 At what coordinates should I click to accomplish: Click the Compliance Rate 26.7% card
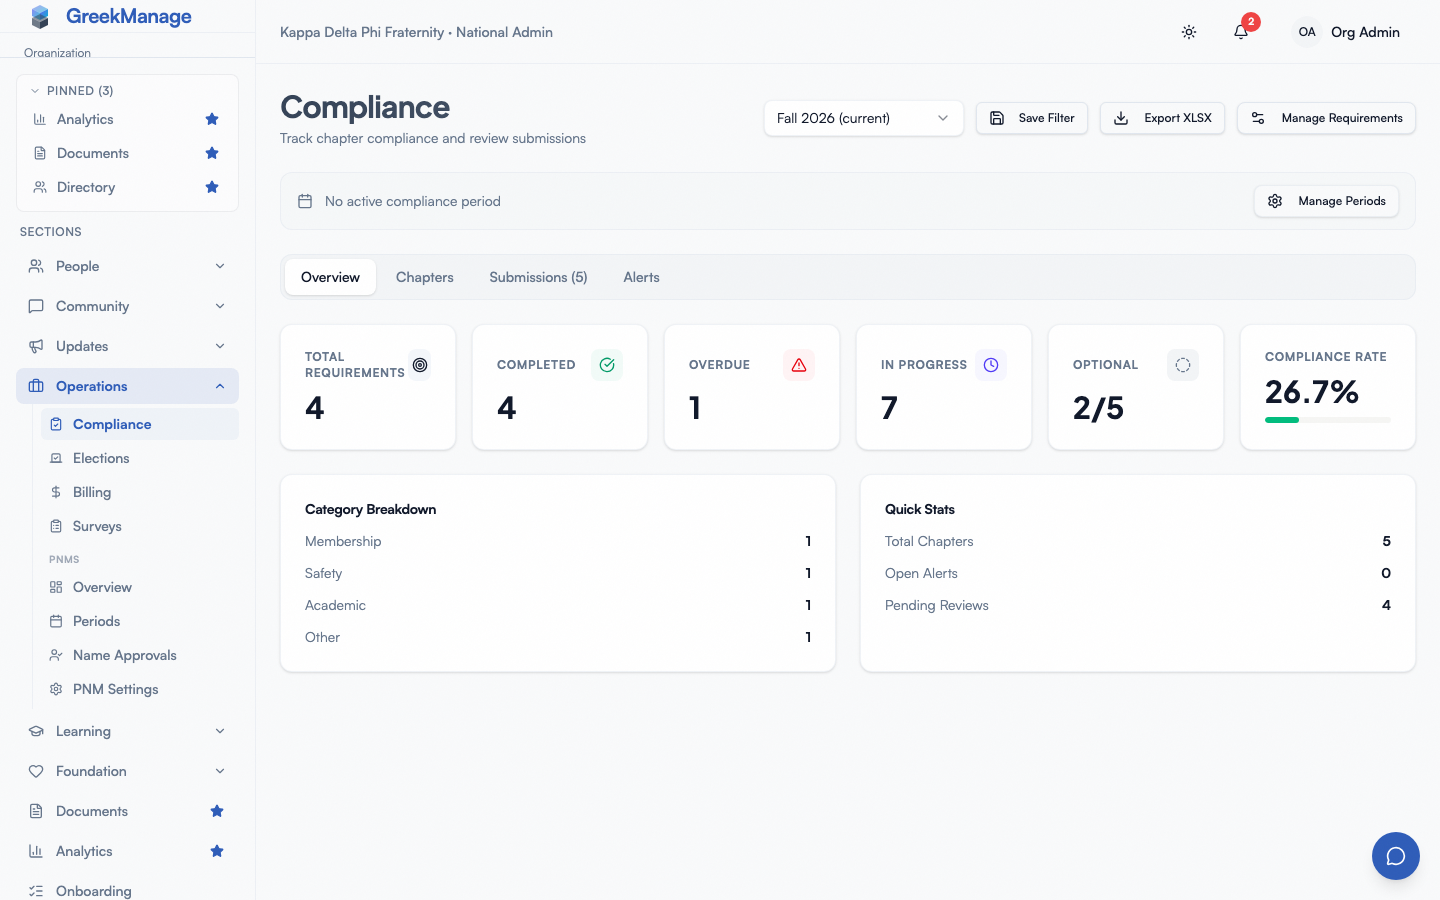coord(1327,387)
